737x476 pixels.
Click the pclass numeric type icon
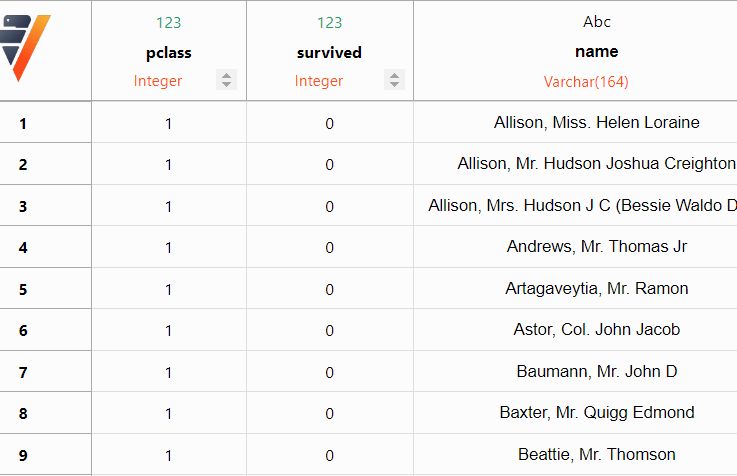(x=169, y=23)
